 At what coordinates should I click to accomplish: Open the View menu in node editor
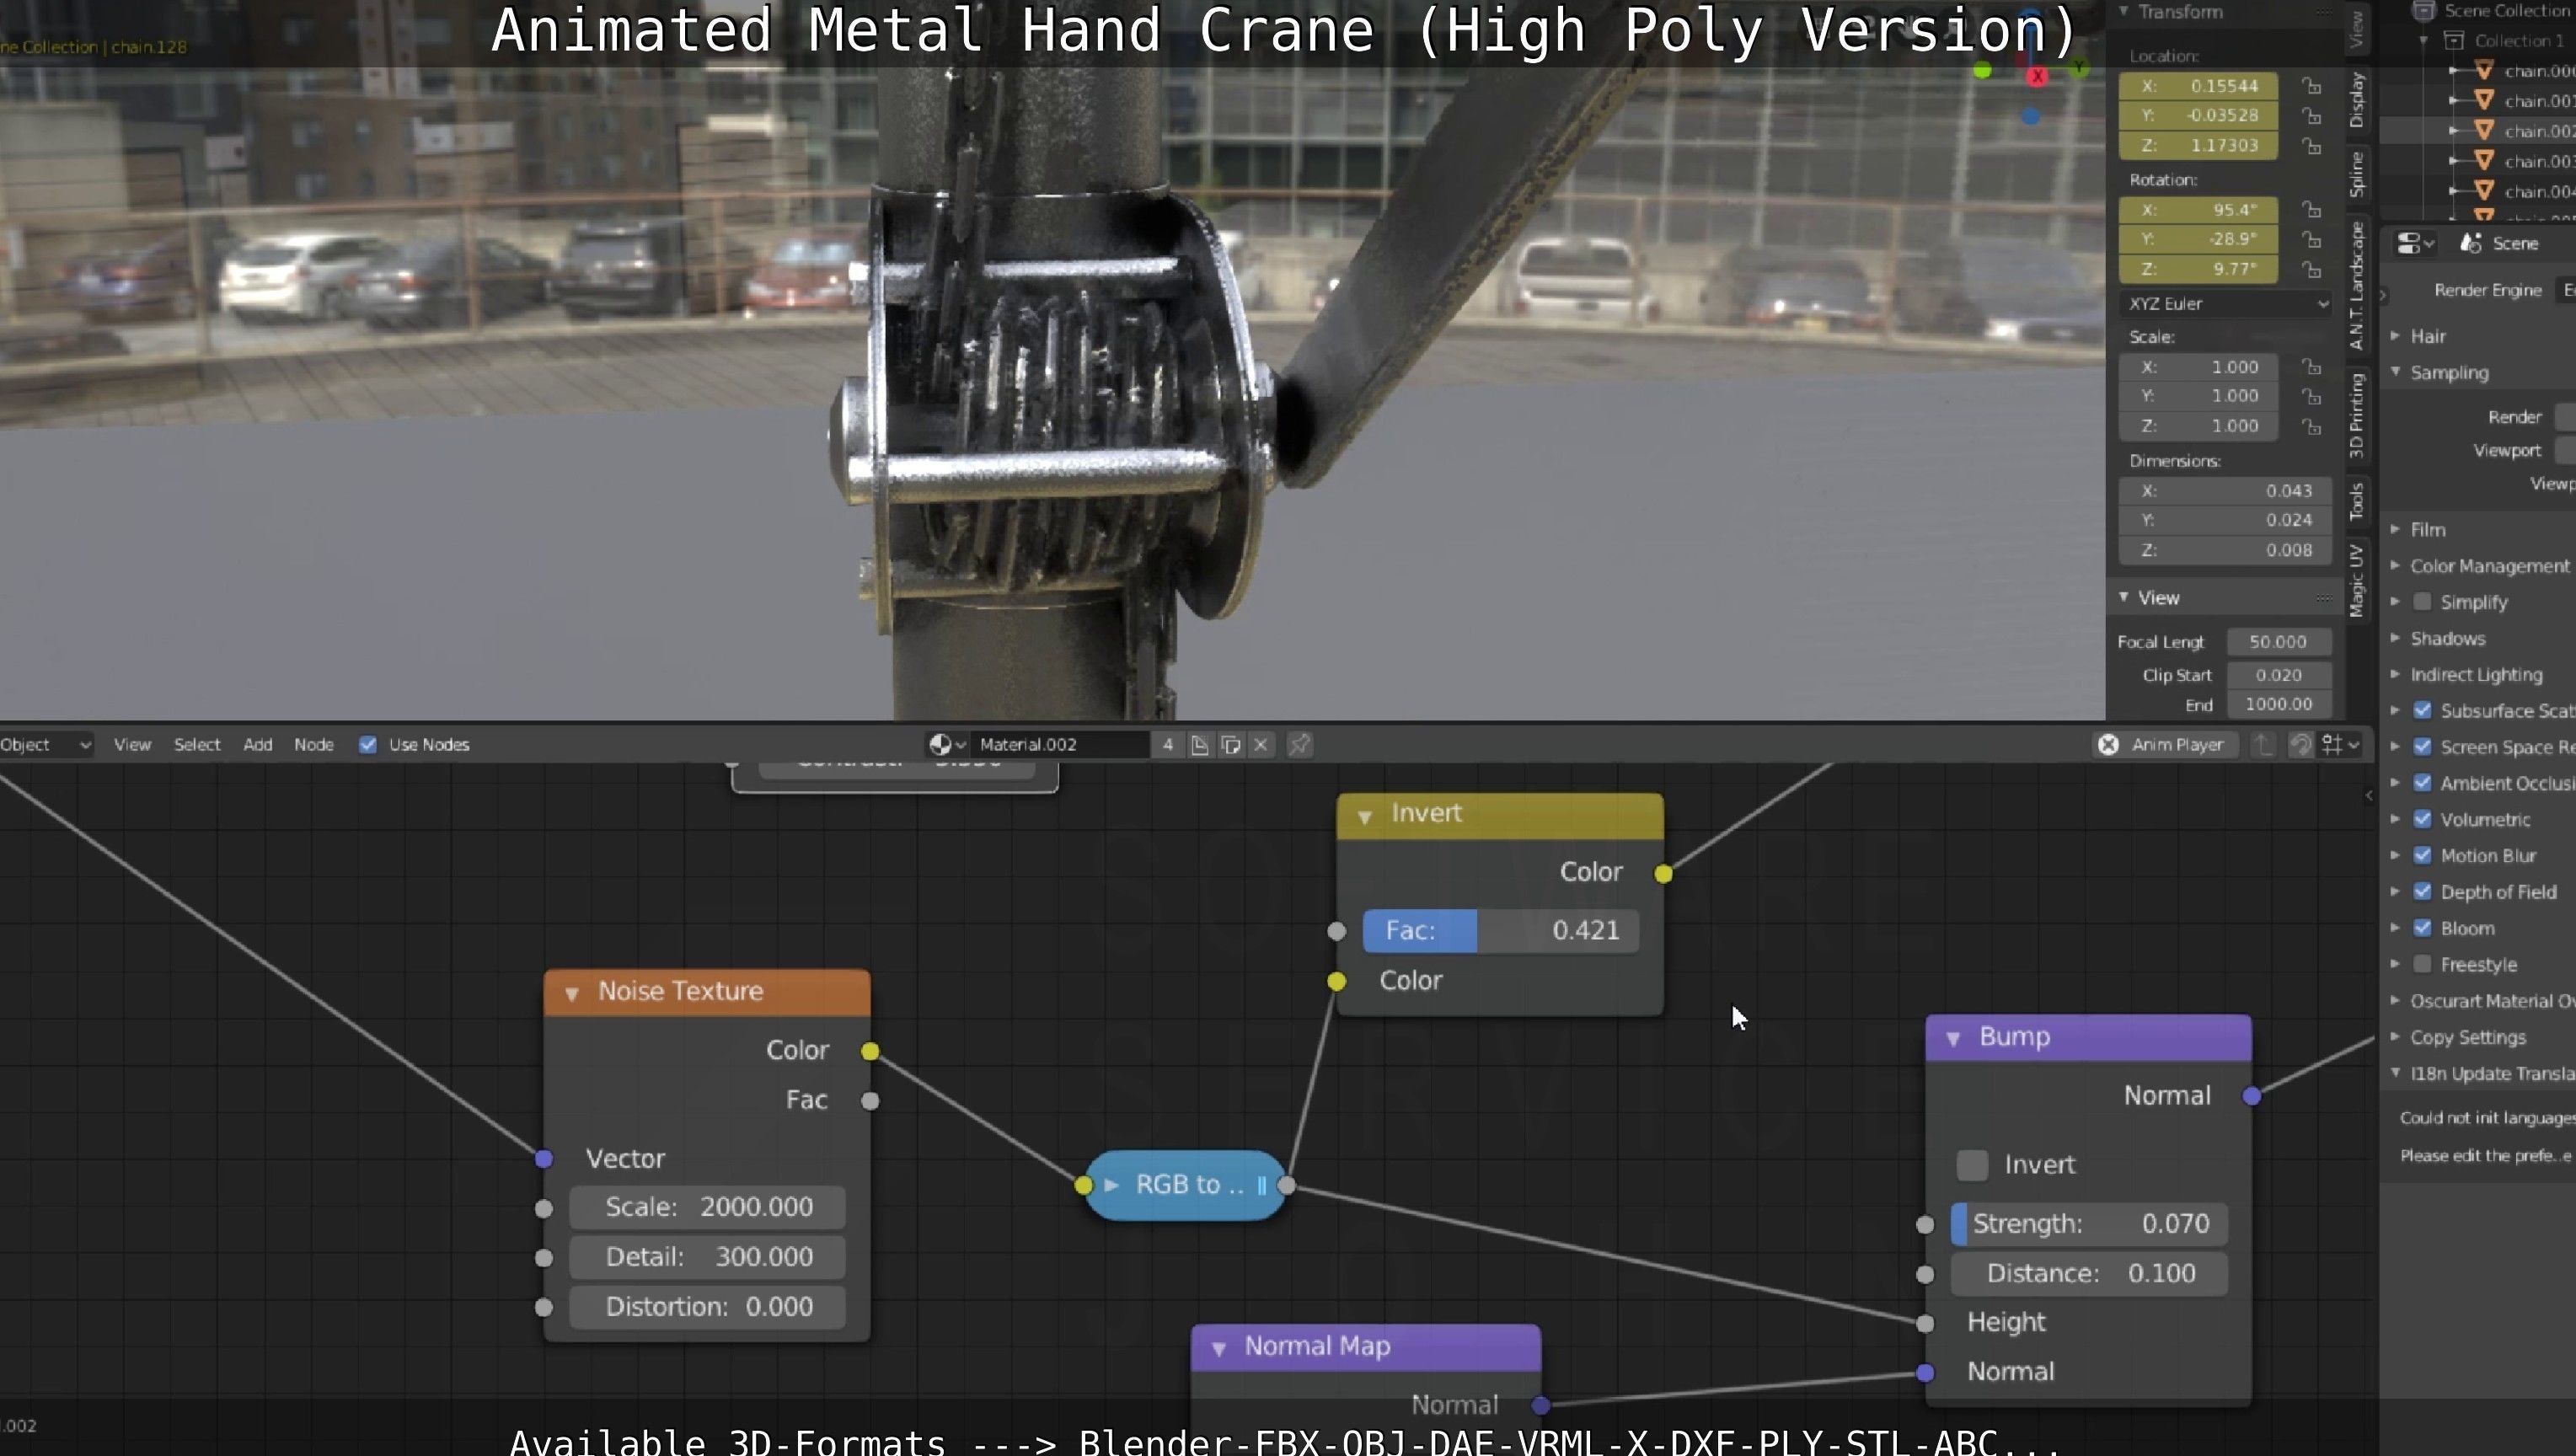pos(132,744)
